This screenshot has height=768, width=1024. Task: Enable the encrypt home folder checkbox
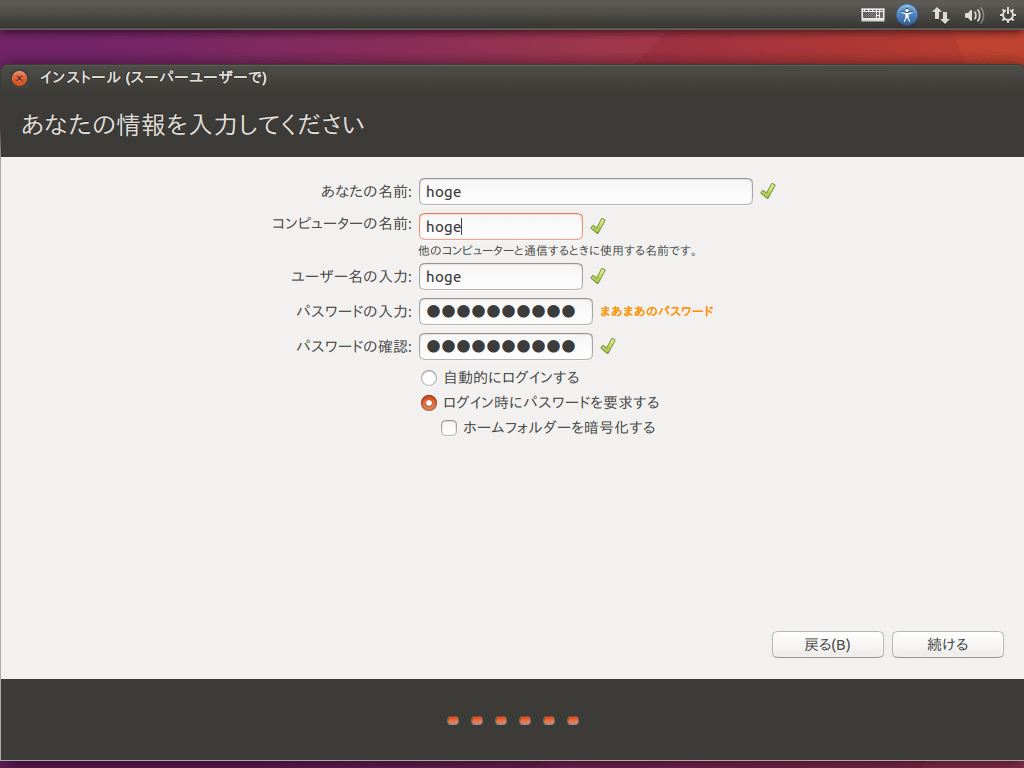pos(449,428)
